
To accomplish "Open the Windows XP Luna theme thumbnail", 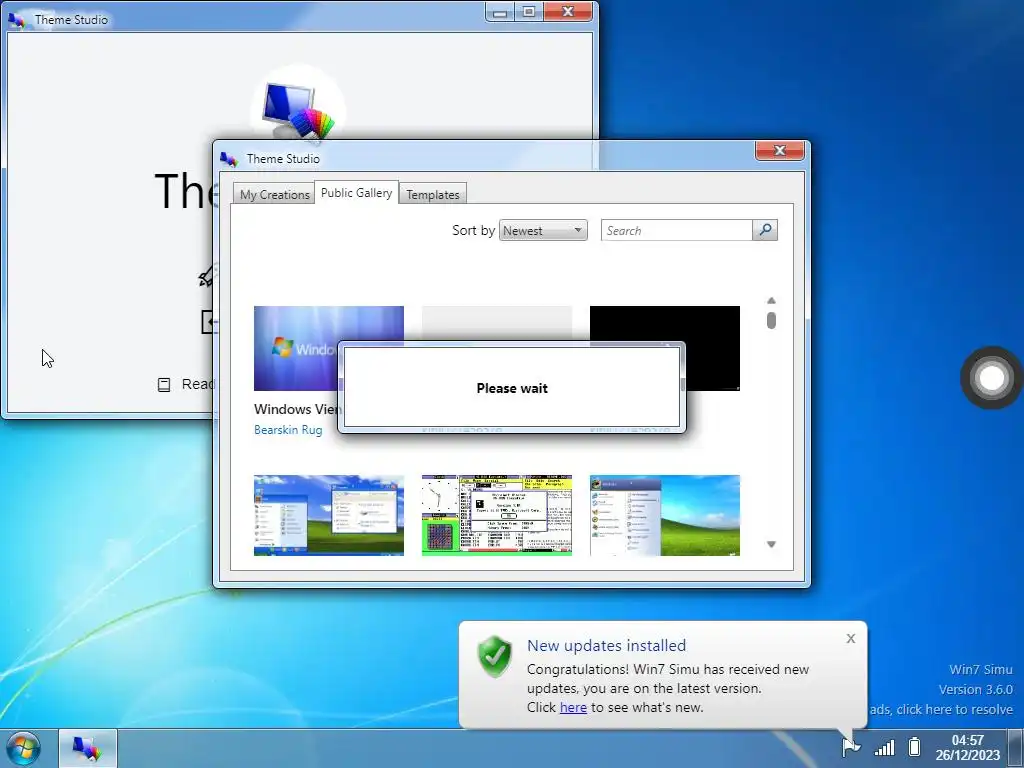I will click(x=328, y=515).
